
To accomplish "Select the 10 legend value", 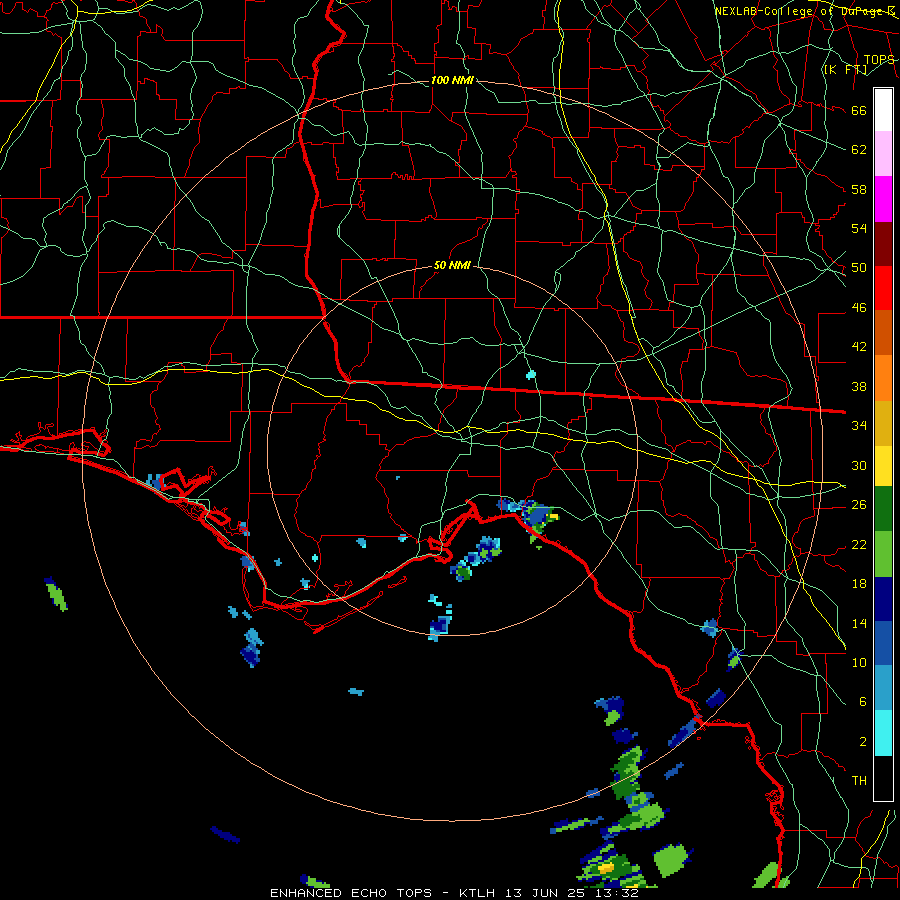I will tap(859, 662).
